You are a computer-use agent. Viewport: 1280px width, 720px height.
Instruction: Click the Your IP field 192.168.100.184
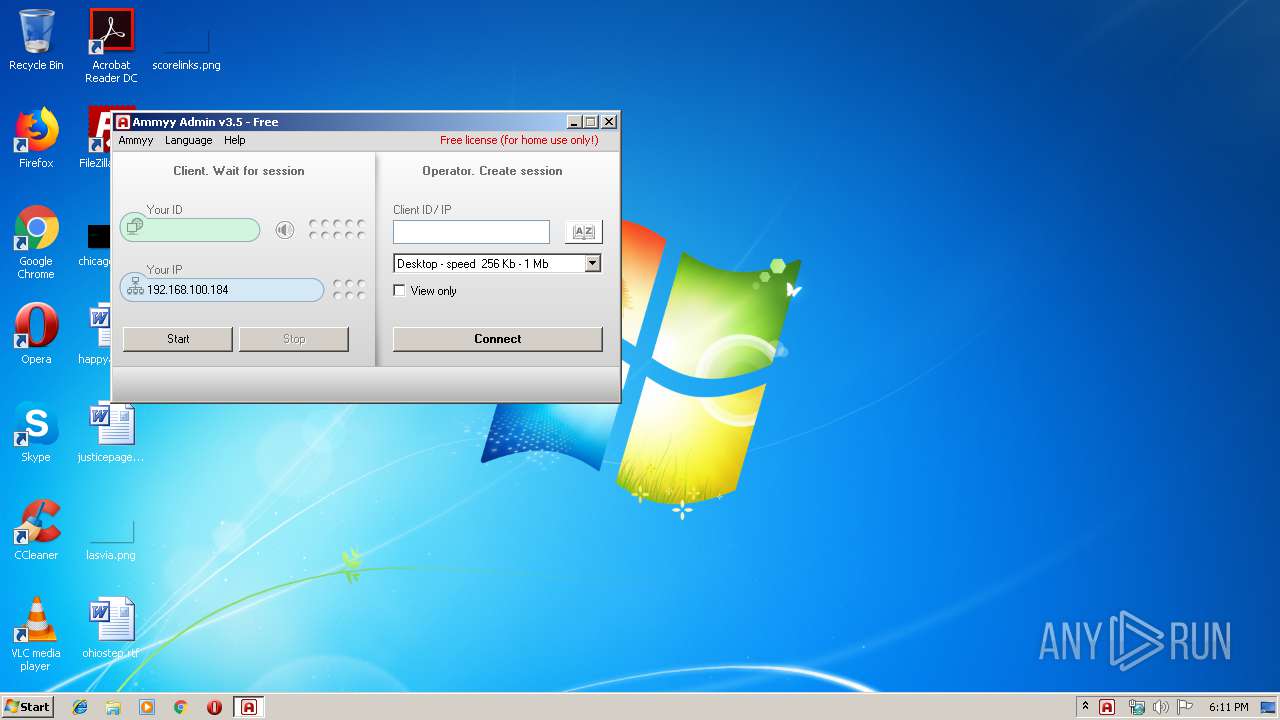point(222,290)
